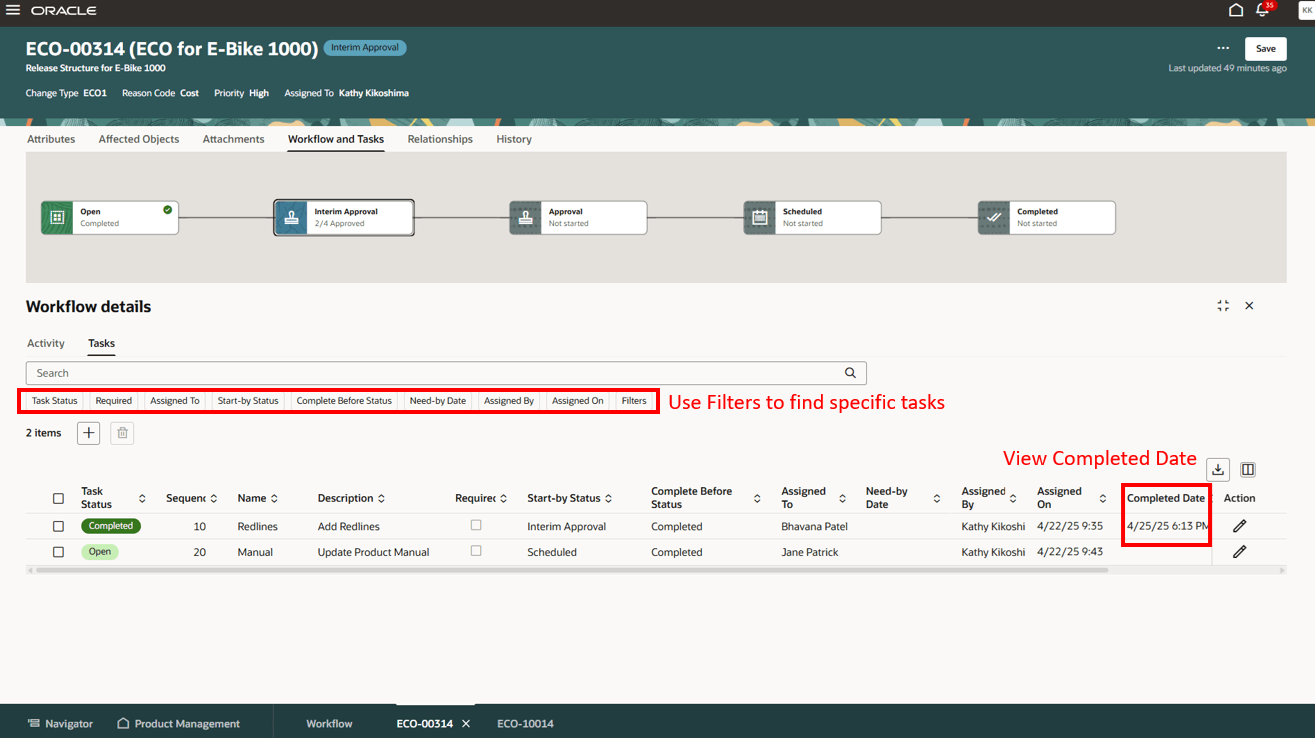This screenshot has height=738, width=1315.
Task: Open the Navigator from the bottom bar
Action: point(60,724)
